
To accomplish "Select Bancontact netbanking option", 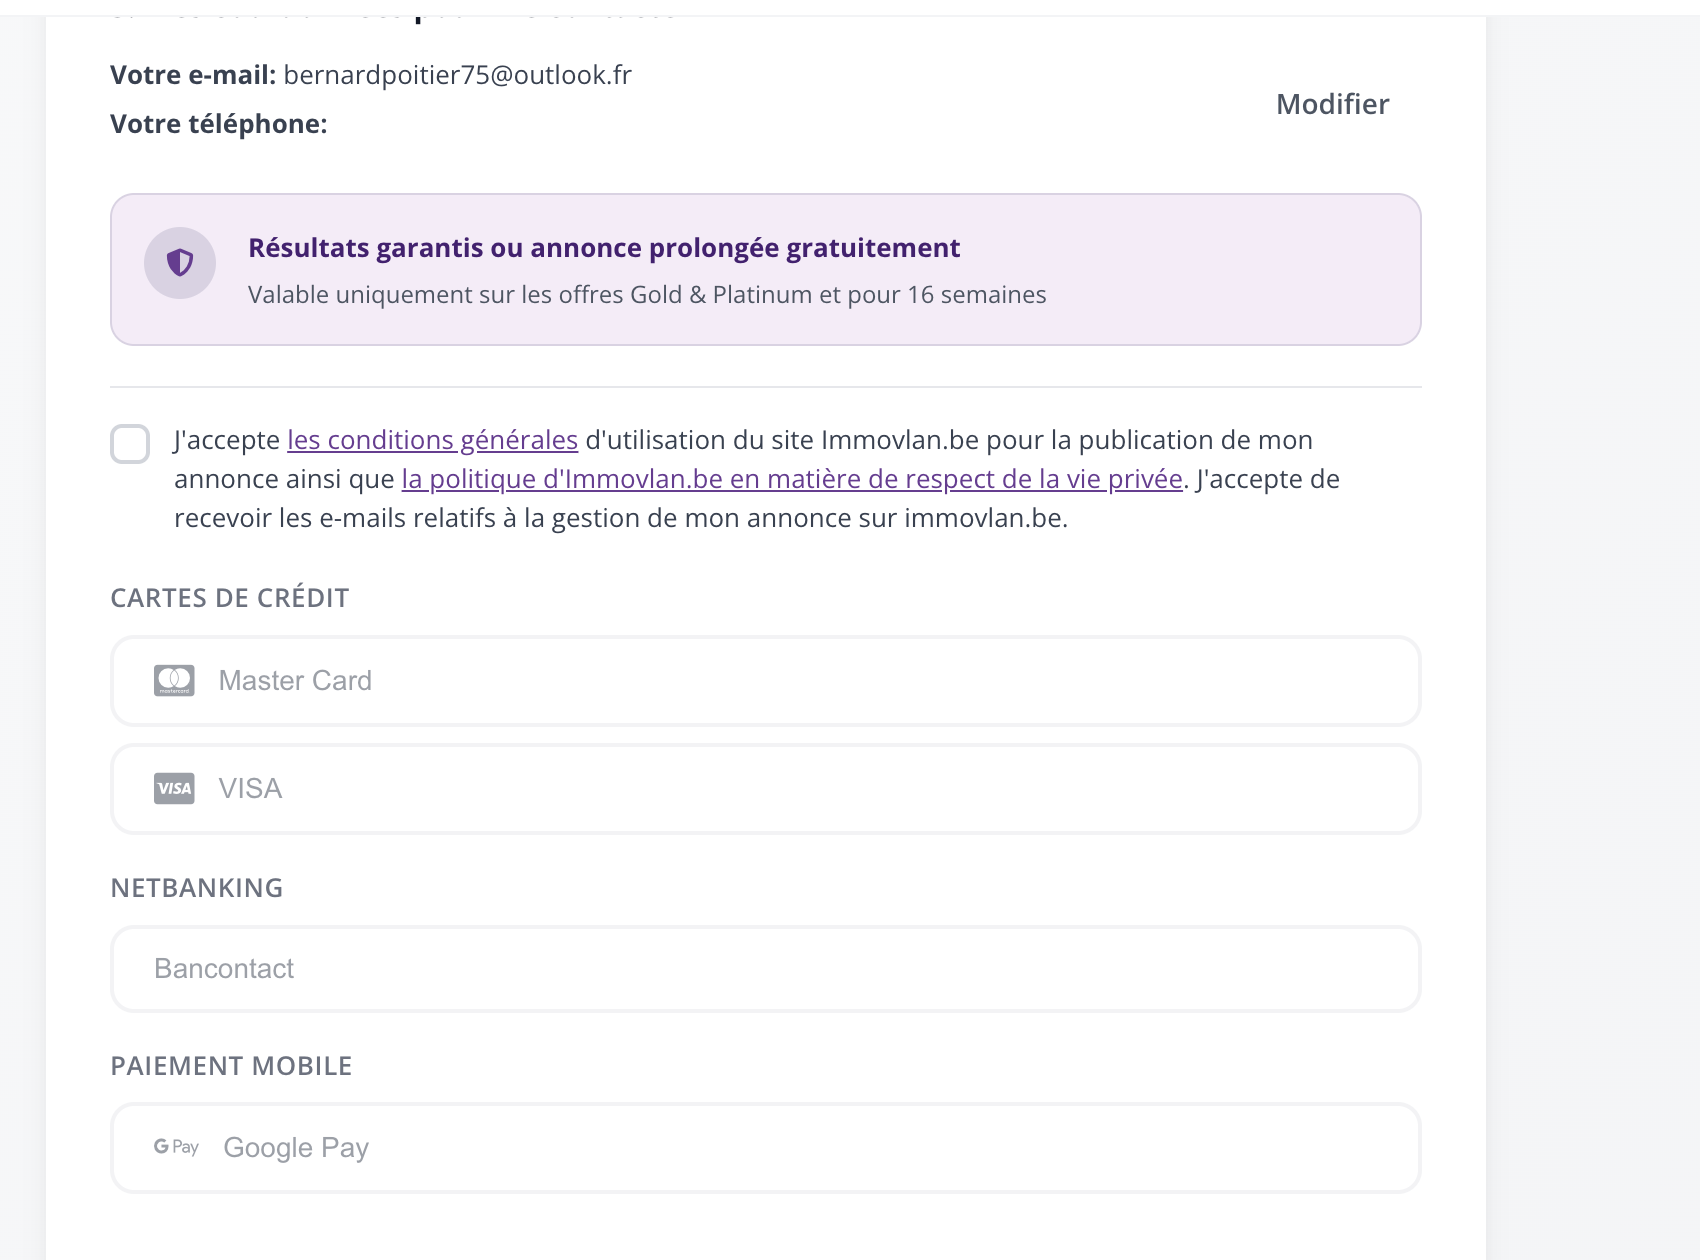I will coord(765,969).
